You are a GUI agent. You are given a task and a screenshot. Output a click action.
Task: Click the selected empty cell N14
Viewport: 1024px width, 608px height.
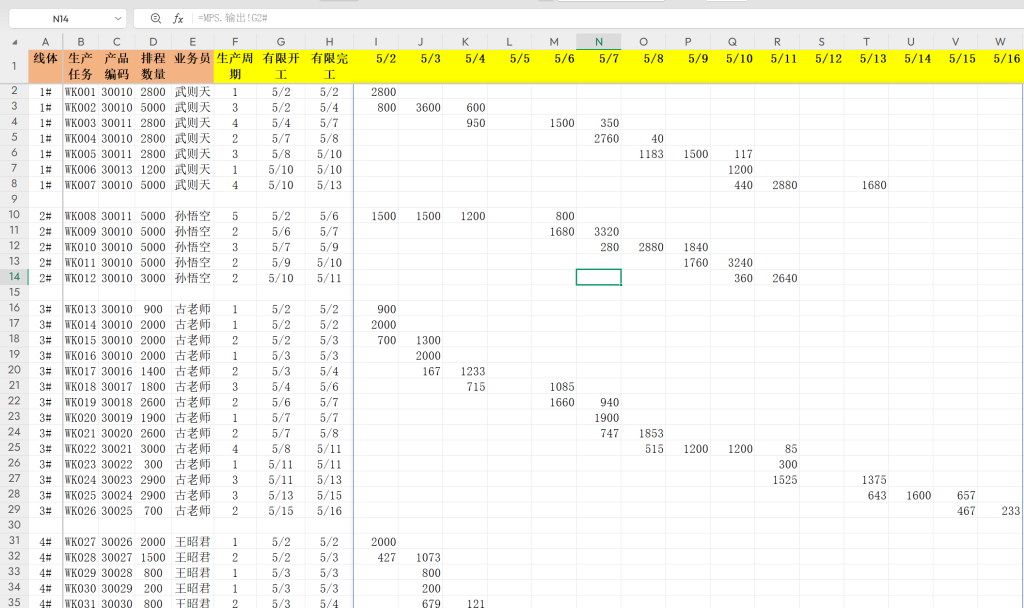click(598, 278)
